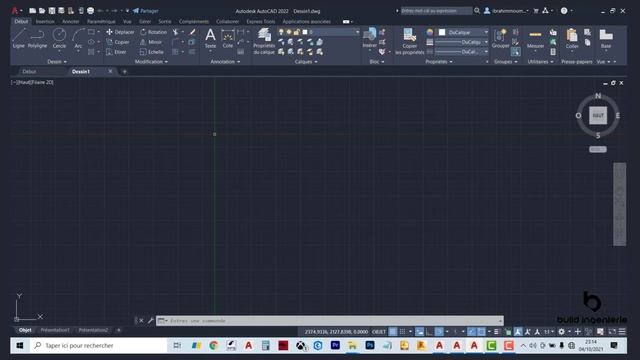640x360 pixels.
Task: Click the customization hamburger icon in status bar
Action: coord(622,332)
